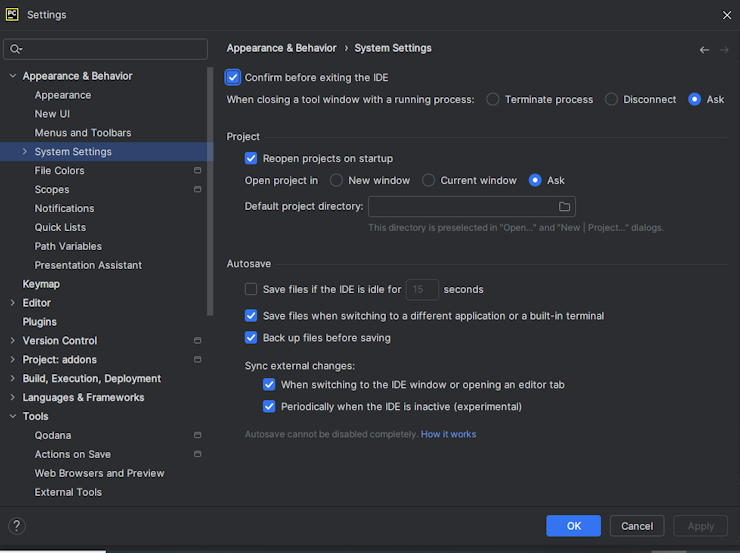The width and height of the screenshot is (740, 553).
Task: Select the Terminate process radio button
Action: 493,100
